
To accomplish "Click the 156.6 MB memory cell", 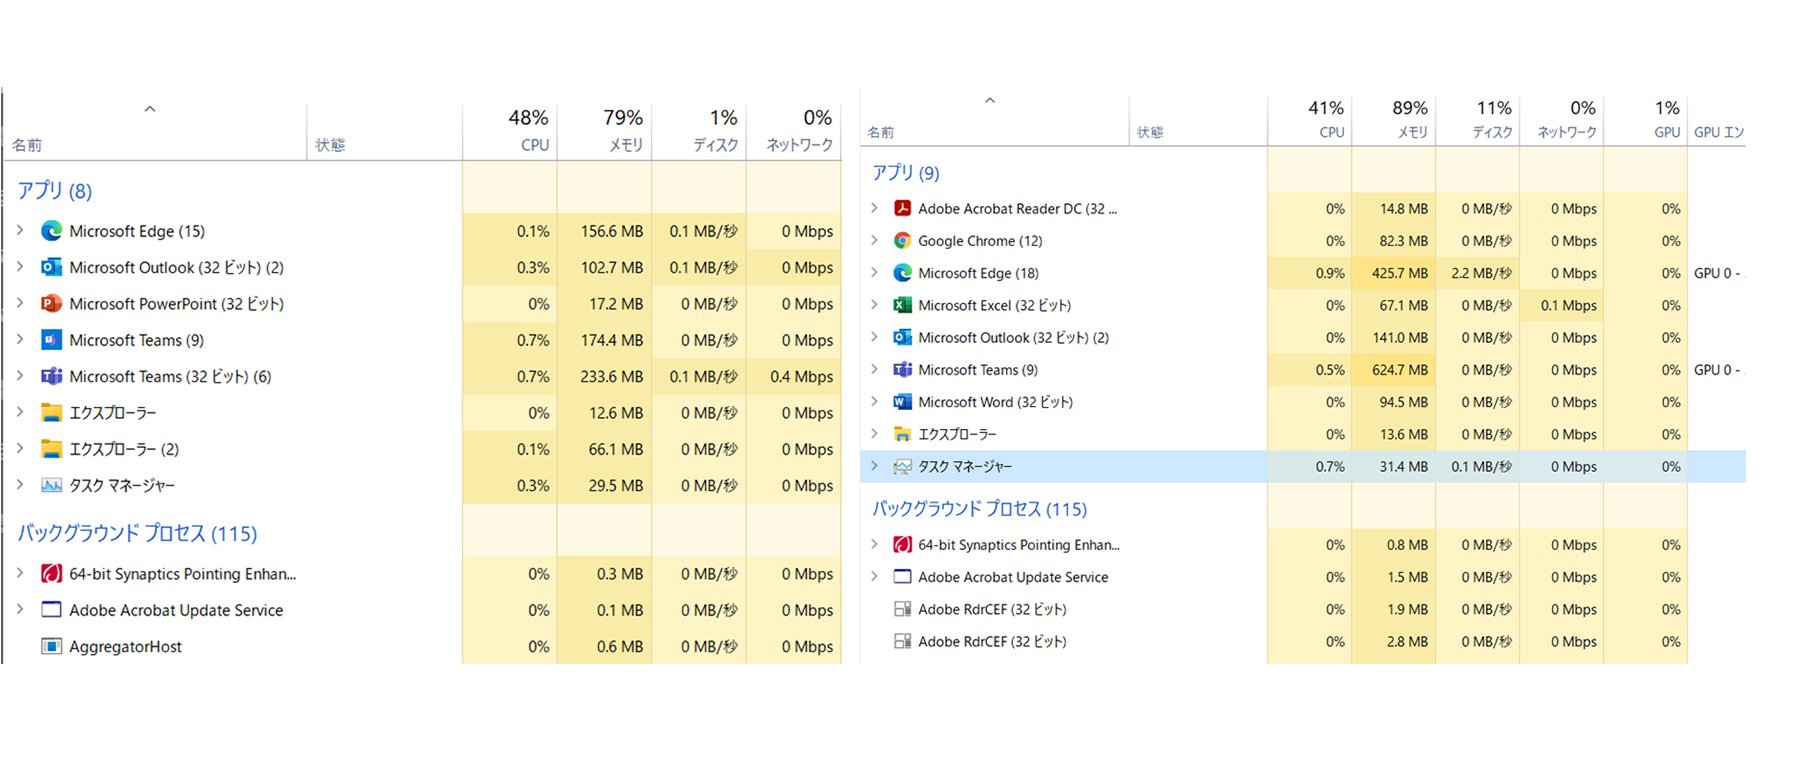I will coord(604,231).
